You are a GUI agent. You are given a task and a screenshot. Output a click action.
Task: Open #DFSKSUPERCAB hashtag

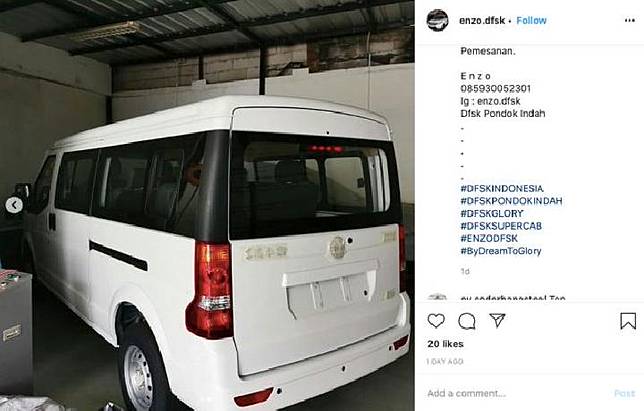[501, 226]
